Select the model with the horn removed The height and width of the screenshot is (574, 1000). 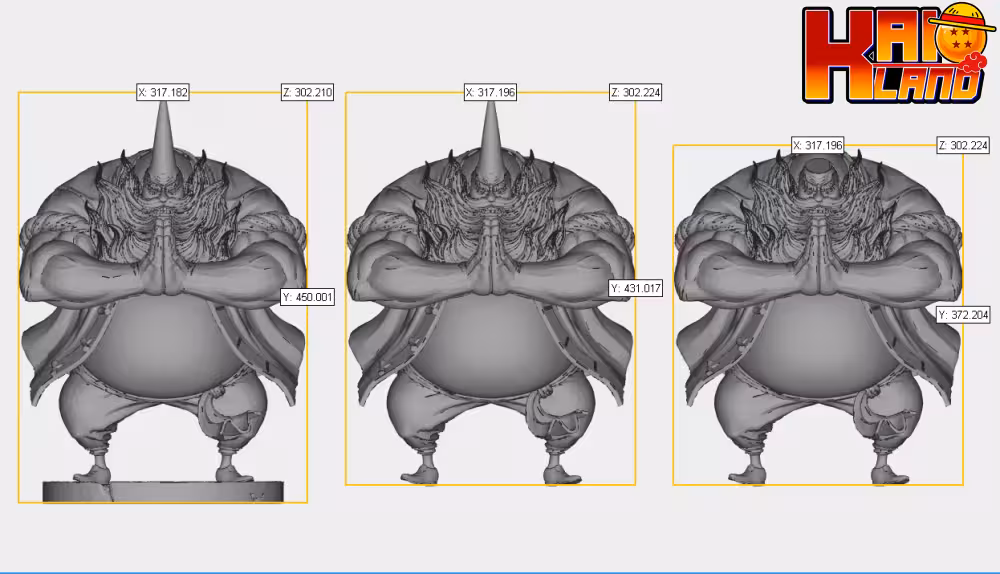[818, 316]
